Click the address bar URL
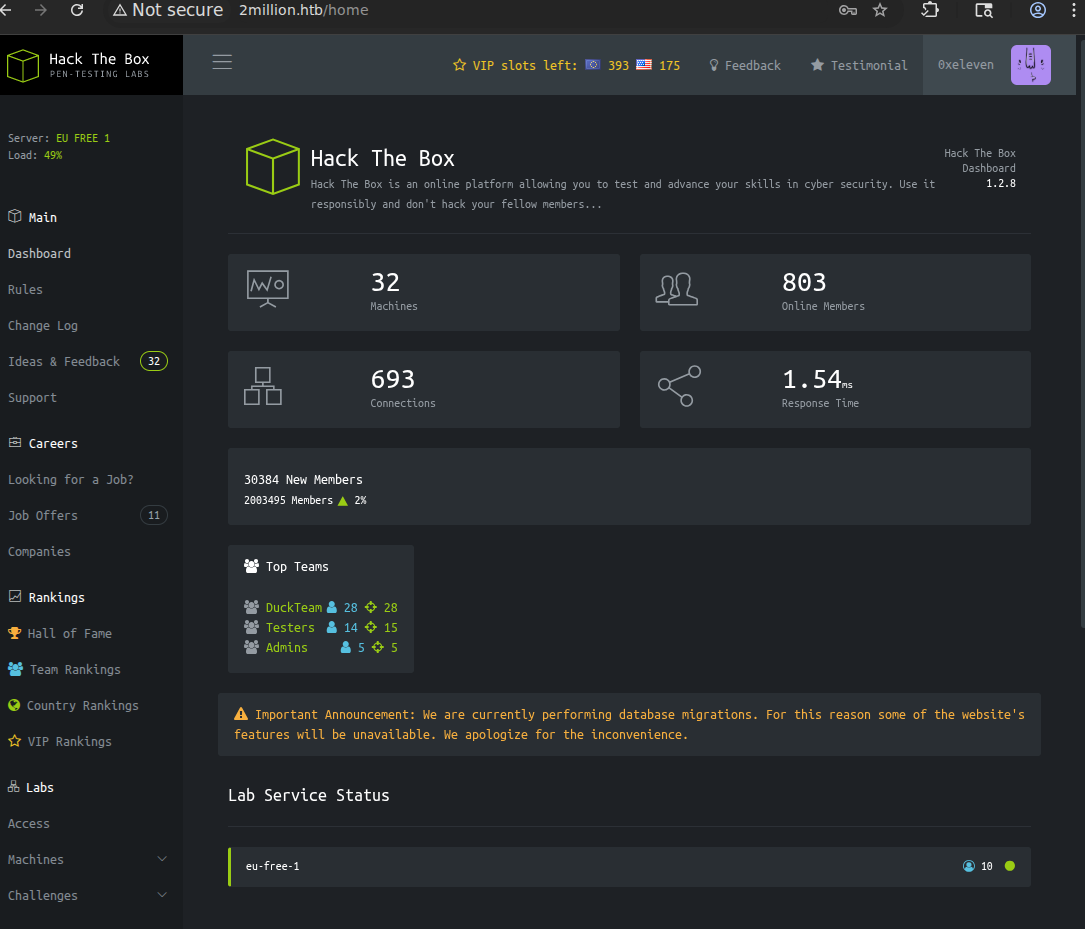 (304, 10)
